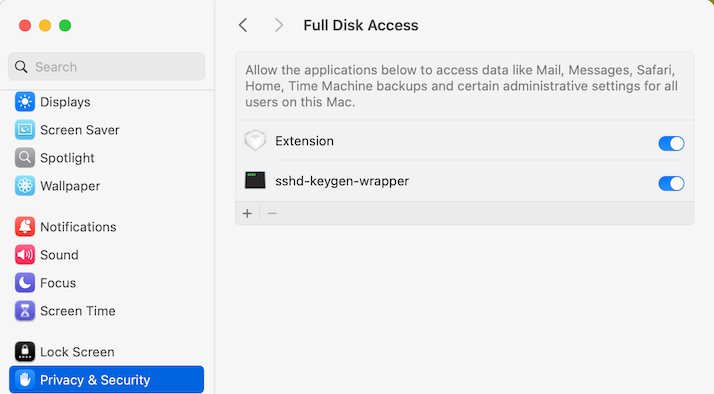Select the sshd-keygen-wrapper terminal icon row
Viewport: 714px width, 394px height.
(x=464, y=181)
